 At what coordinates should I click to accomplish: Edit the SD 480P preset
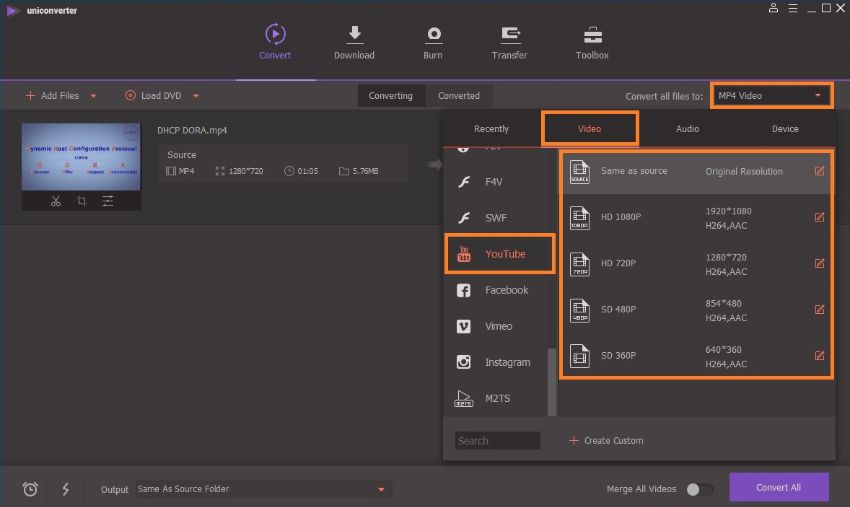819,309
